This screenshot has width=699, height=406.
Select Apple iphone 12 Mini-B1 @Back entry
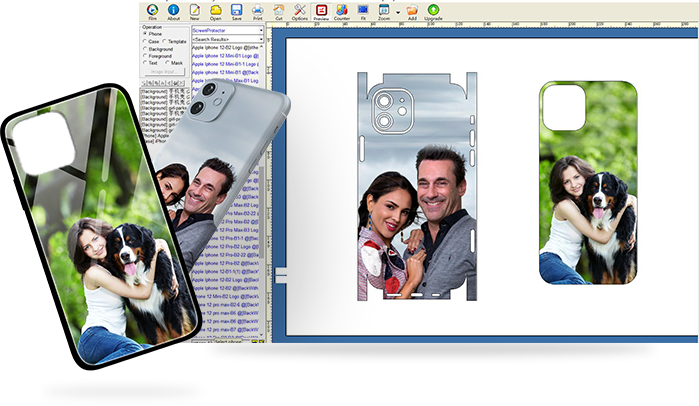(x=225, y=72)
